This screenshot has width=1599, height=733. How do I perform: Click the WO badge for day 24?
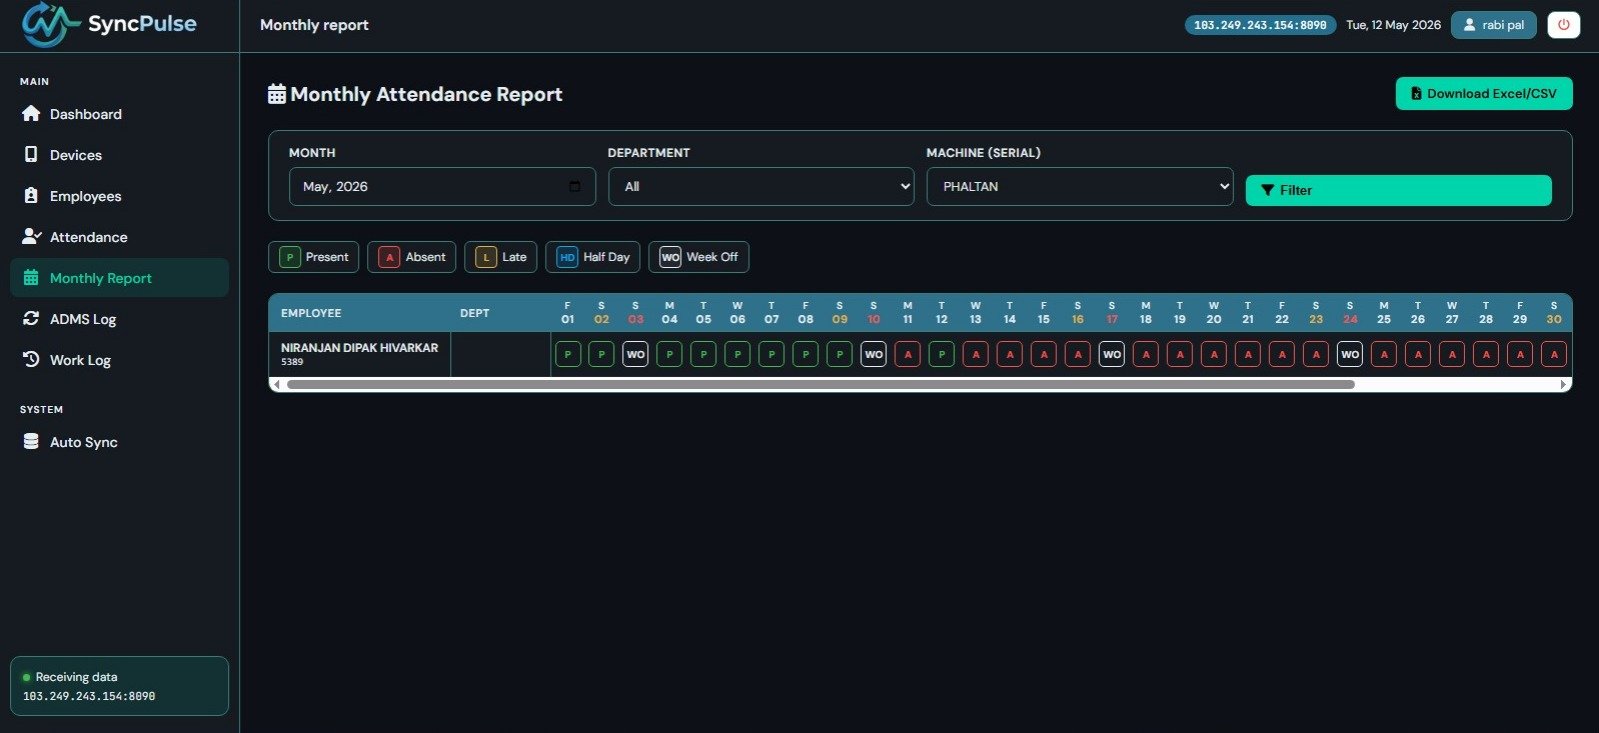[x=1350, y=354]
